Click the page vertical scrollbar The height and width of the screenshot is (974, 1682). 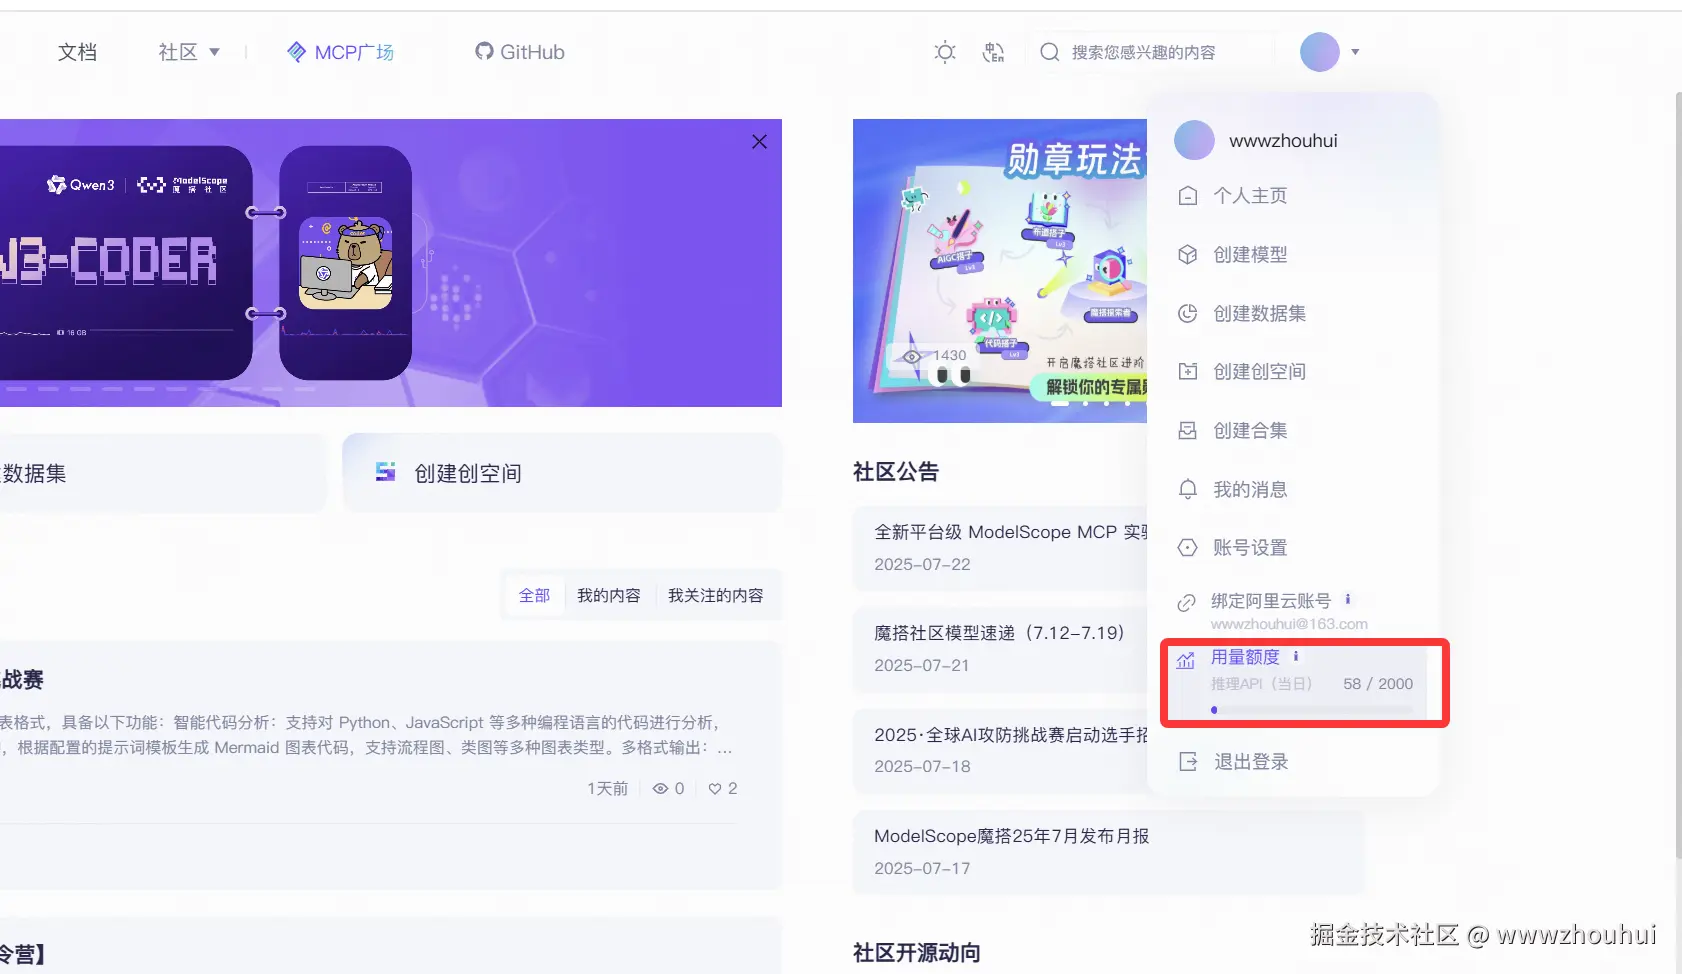[x=1678, y=475]
